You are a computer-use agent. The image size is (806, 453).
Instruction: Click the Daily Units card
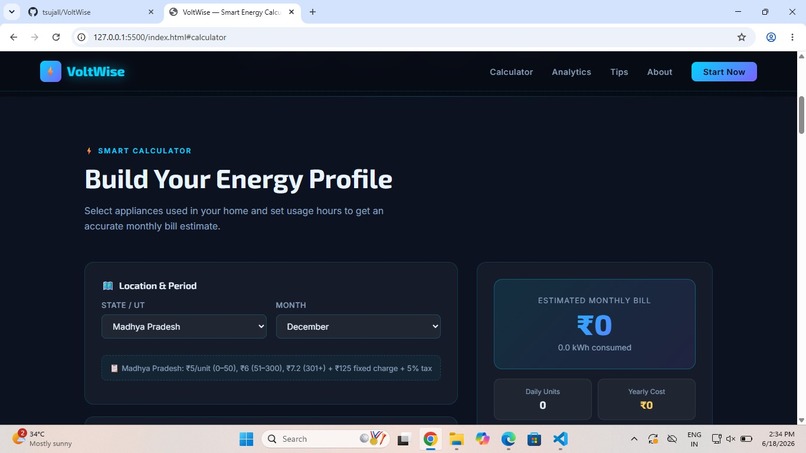[x=543, y=400]
